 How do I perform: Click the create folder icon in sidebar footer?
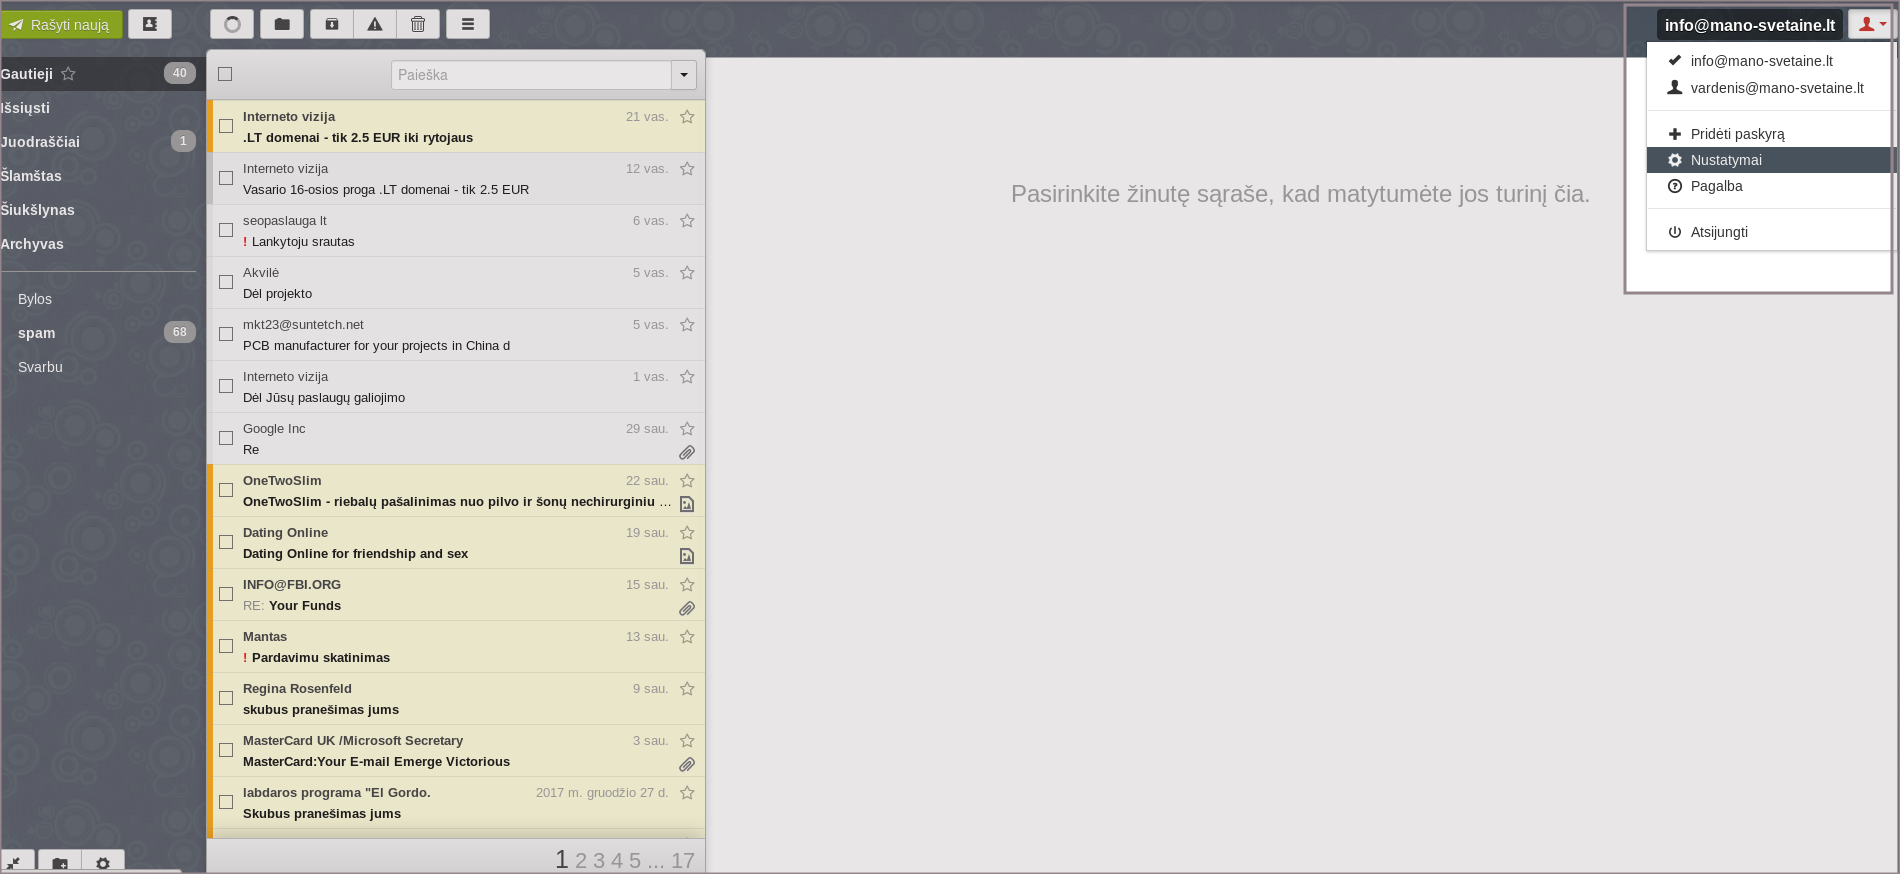point(60,863)
